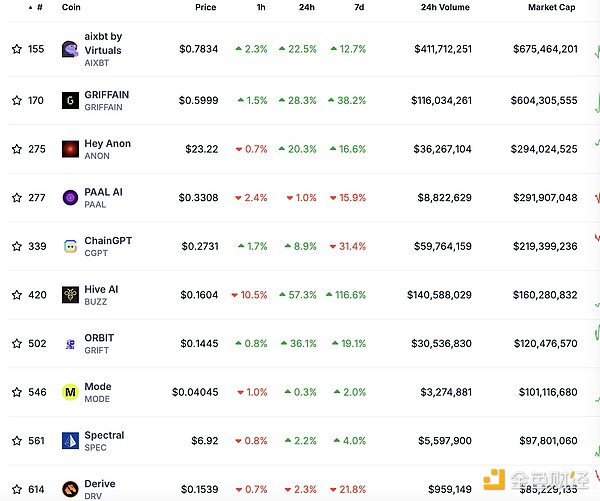Screen dimensions: 600x501
Task: Sort by the 7d change header
Action: (x=359, y=7)
